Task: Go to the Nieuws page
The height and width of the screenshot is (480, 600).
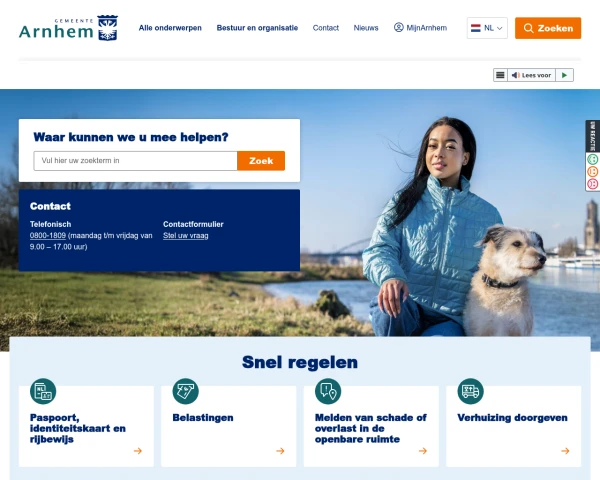Action: [366, 28]
